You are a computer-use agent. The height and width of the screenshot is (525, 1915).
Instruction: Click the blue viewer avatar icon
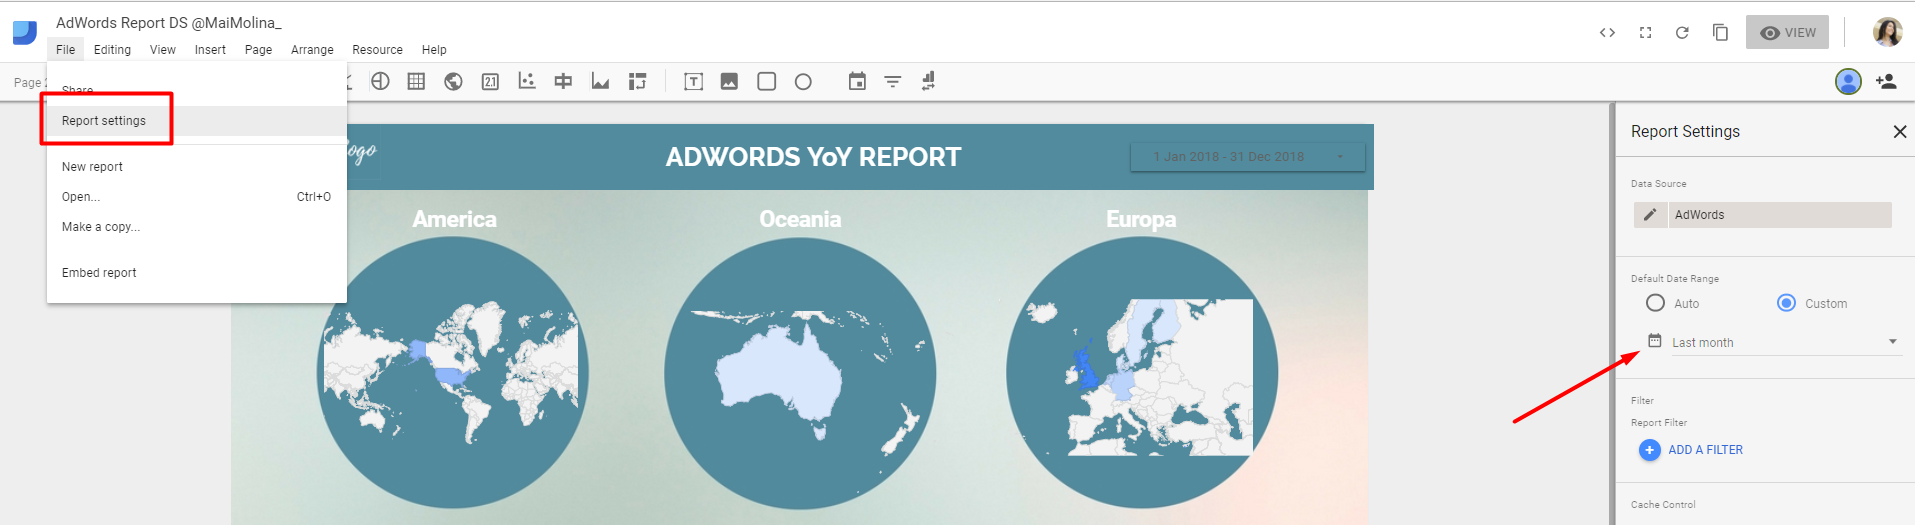pyautogui.click(x=1848, y=82)
